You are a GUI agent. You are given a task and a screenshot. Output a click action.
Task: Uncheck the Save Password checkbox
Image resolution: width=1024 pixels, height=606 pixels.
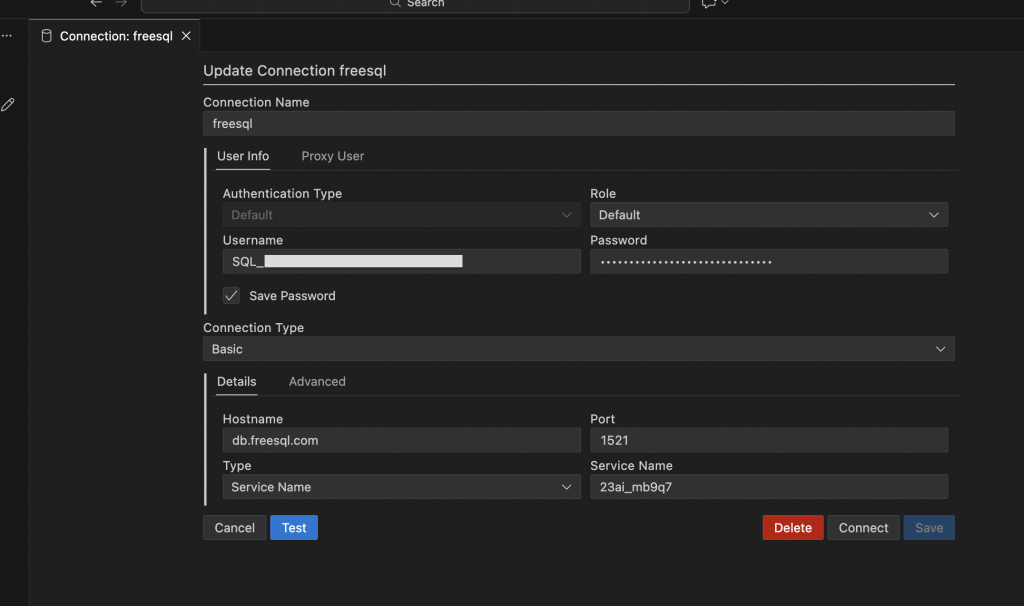coord(231,296)
